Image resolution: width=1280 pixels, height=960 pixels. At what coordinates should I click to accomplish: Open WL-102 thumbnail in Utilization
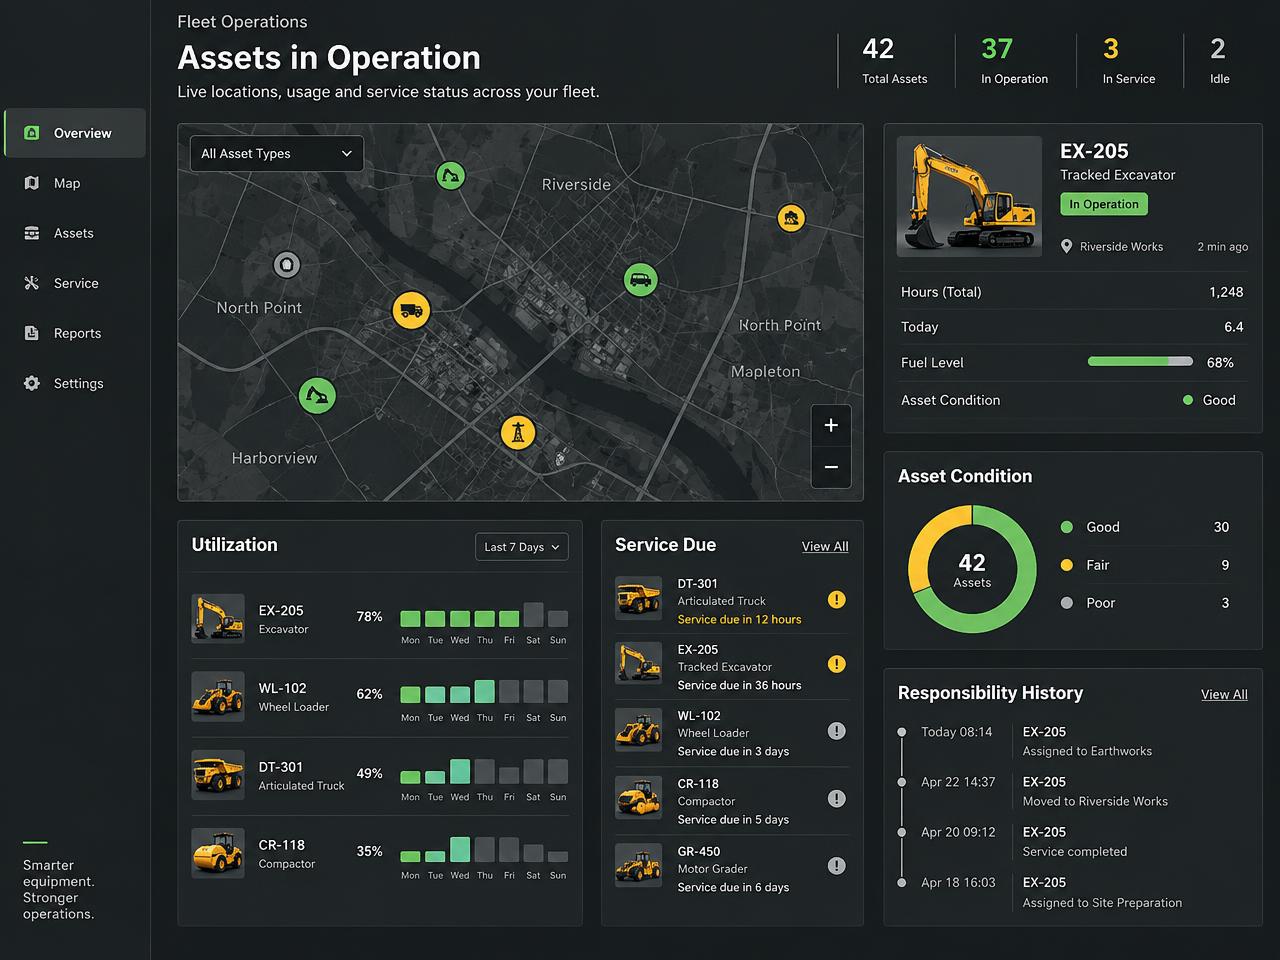(x=218, y=696)
